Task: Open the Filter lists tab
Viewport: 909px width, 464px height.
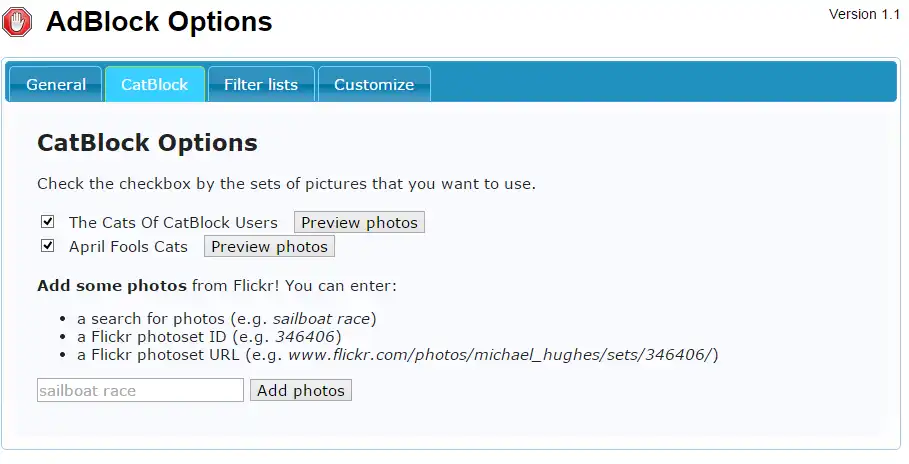Action: 260,85
